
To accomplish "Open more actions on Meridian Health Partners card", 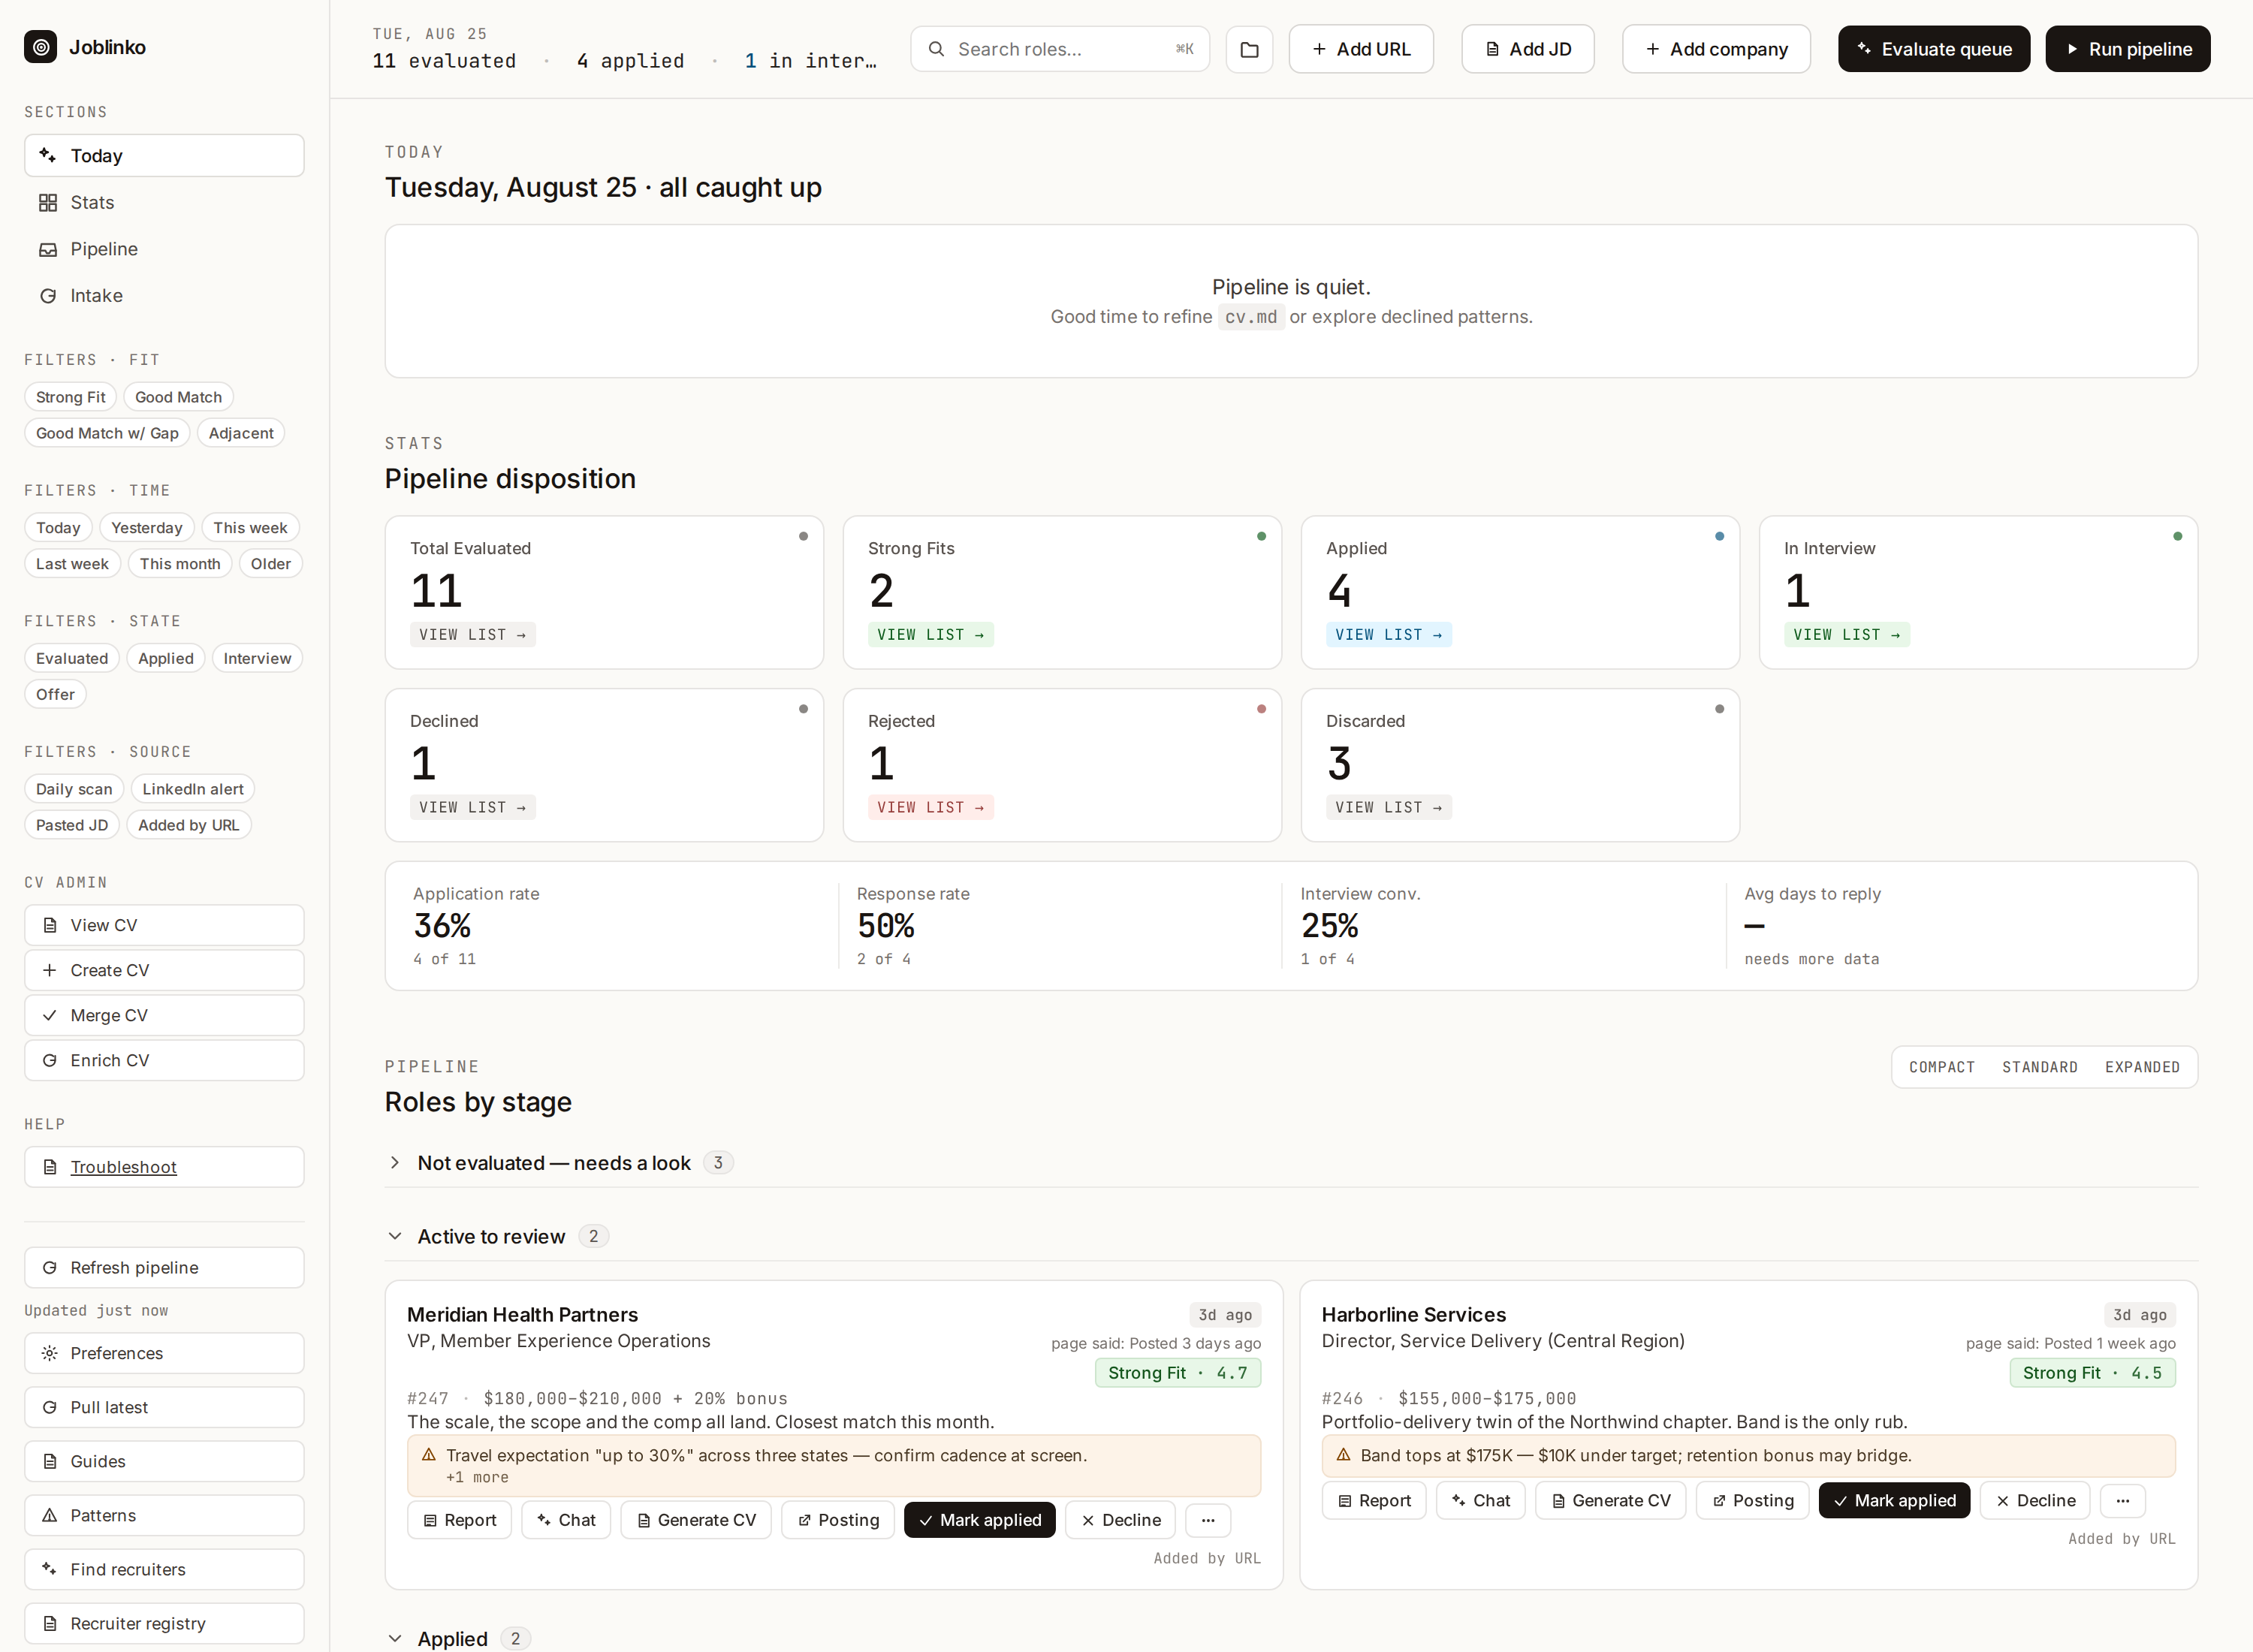I will point(1208,1520).
